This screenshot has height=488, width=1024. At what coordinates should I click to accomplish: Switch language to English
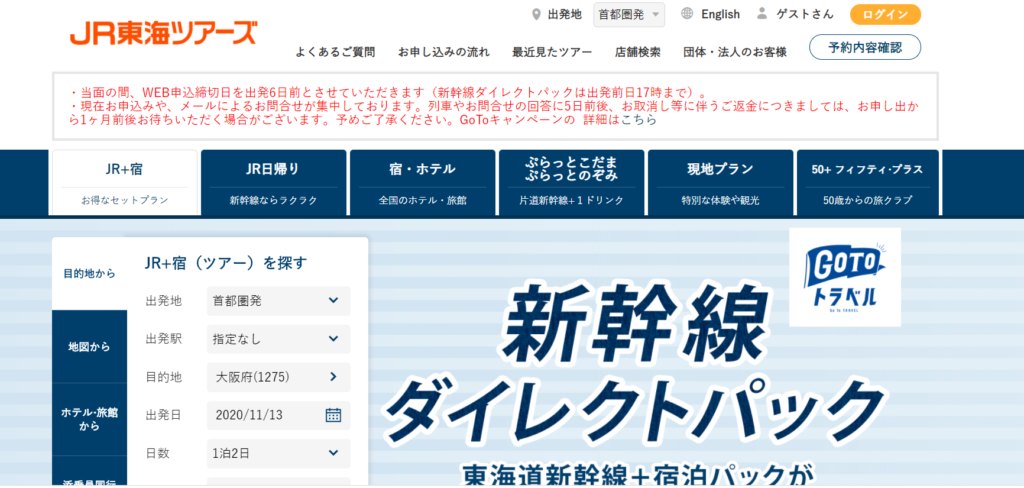click(720, 14)
